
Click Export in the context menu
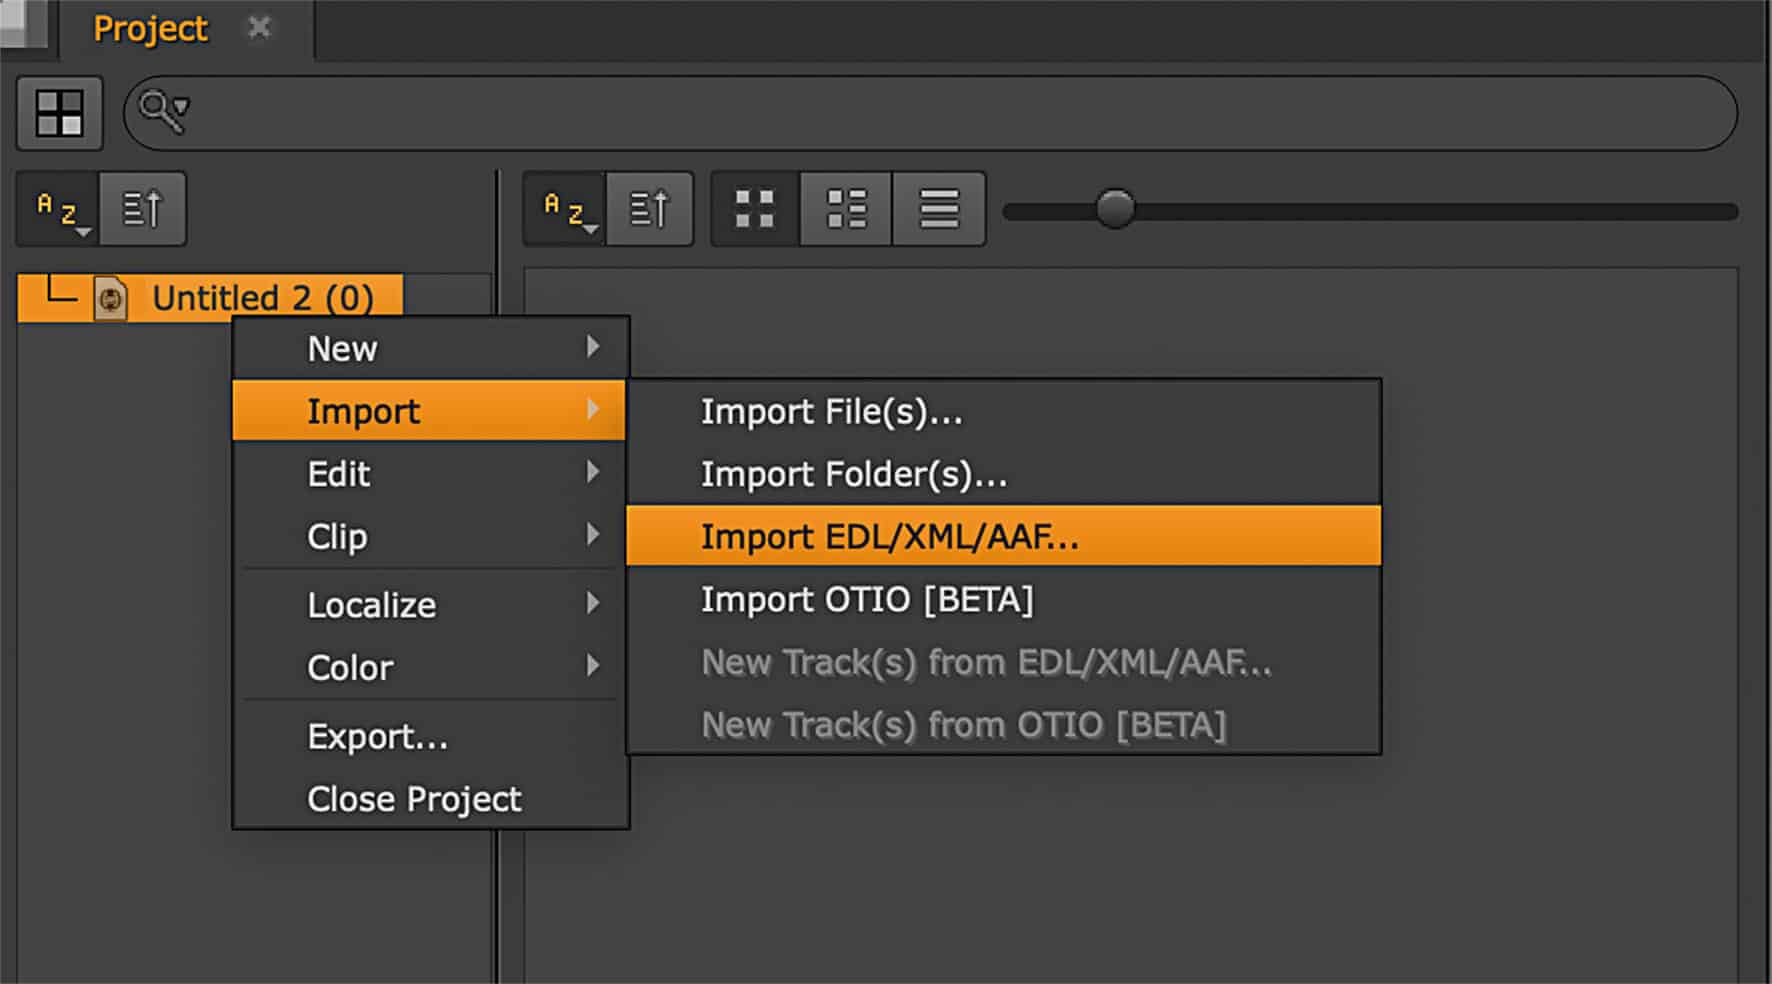click(378, 736)
